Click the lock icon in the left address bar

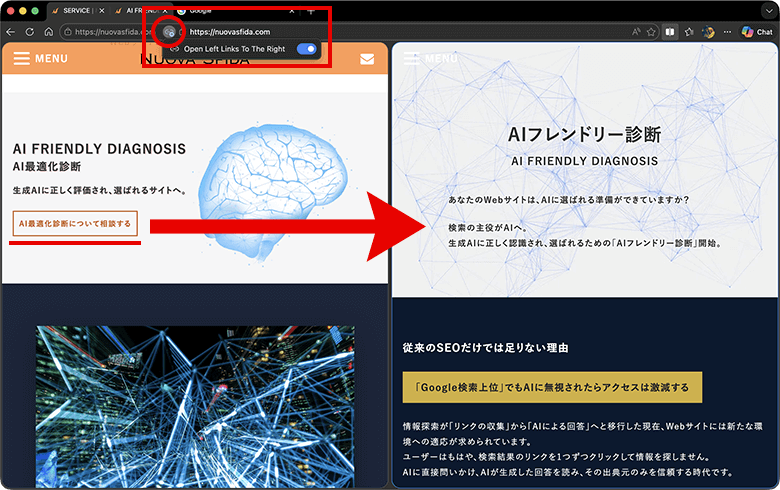[68, 32]
